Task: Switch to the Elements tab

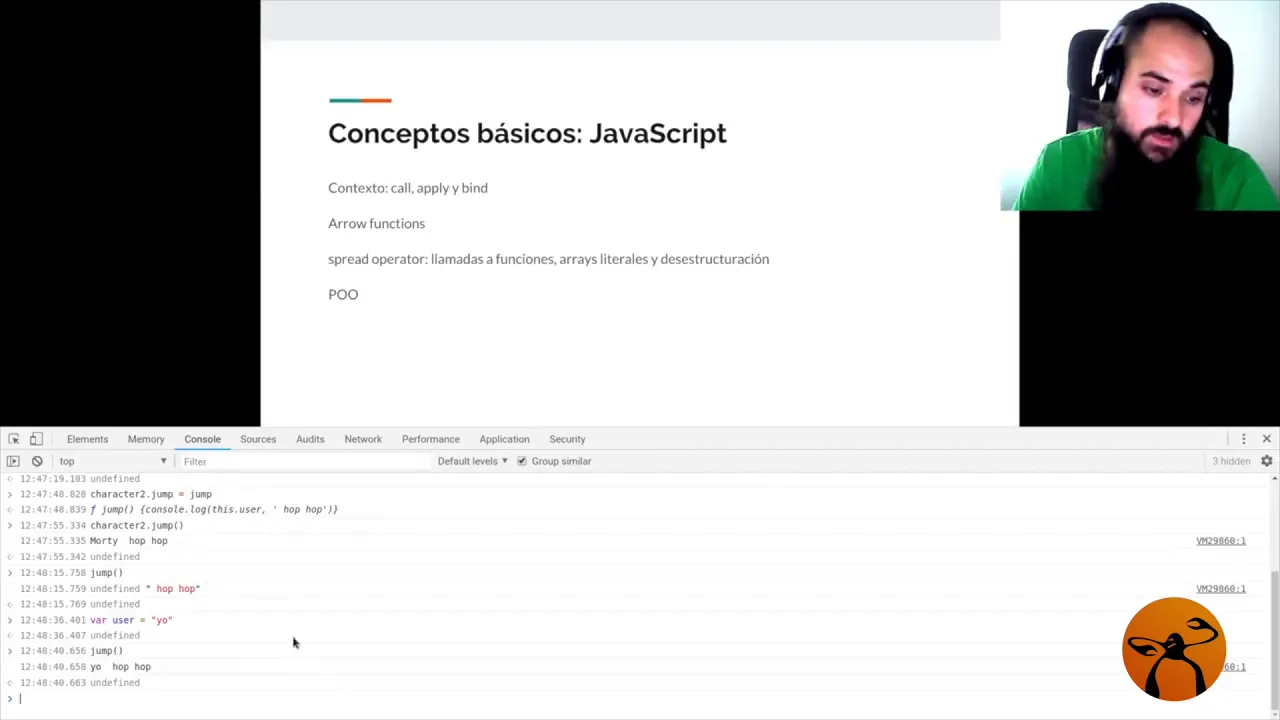Action: coord(87,439)
